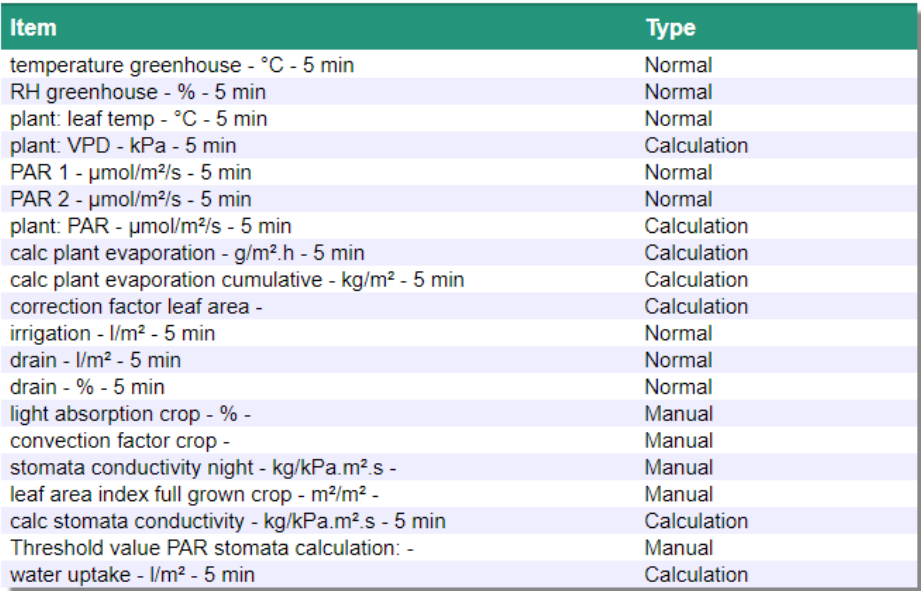Click light absorption crop row
Screen dimensions: 921x591
pos(130,414)
